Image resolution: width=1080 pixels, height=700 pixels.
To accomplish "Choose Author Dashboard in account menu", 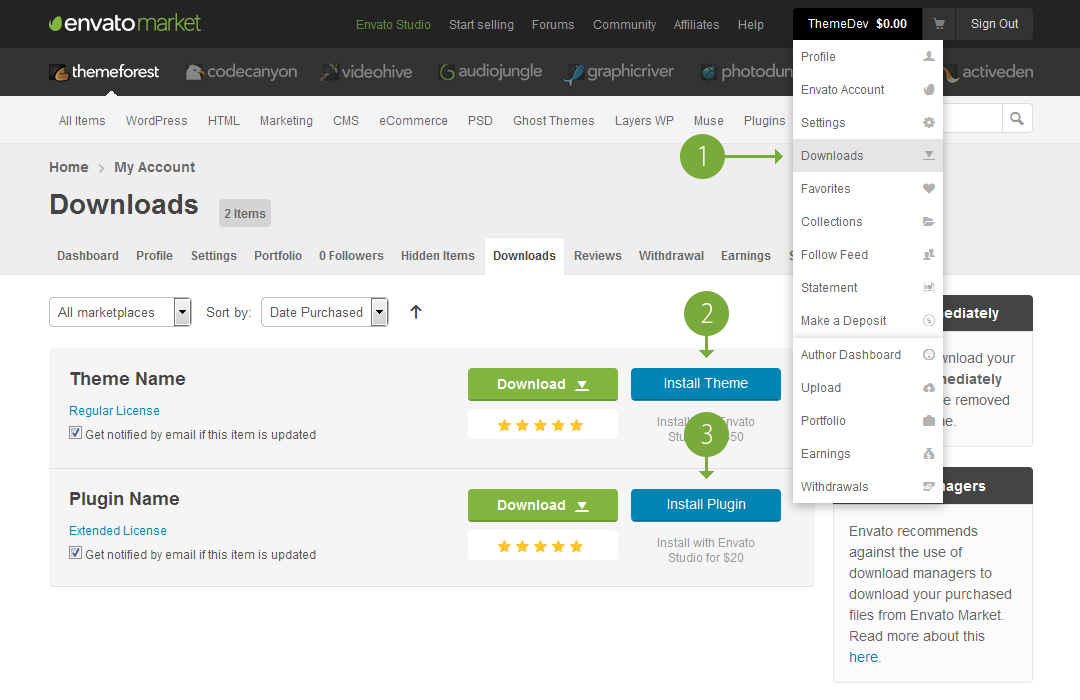I will [x=868, y=355].
